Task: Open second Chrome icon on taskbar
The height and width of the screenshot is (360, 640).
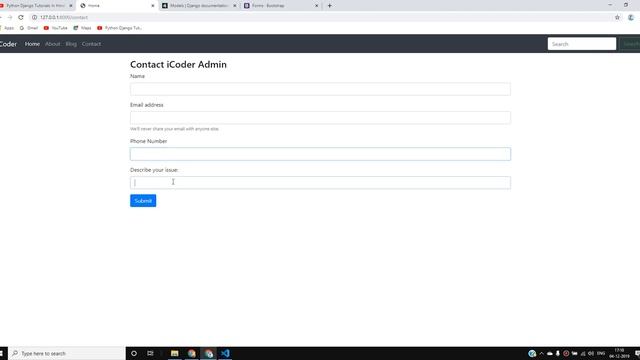Action: (209, 353)
